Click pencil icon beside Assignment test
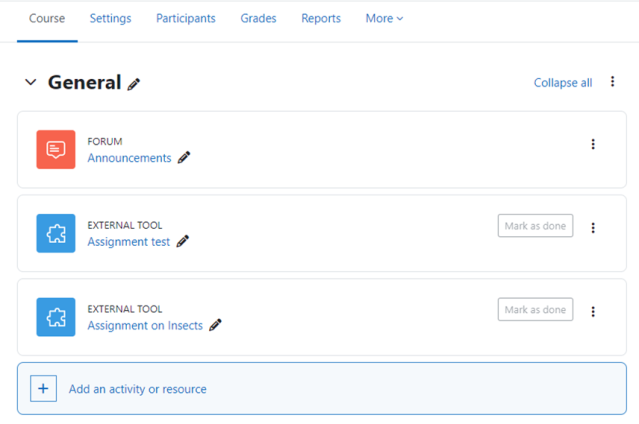 pyautogui.click(x=183, y=241)
